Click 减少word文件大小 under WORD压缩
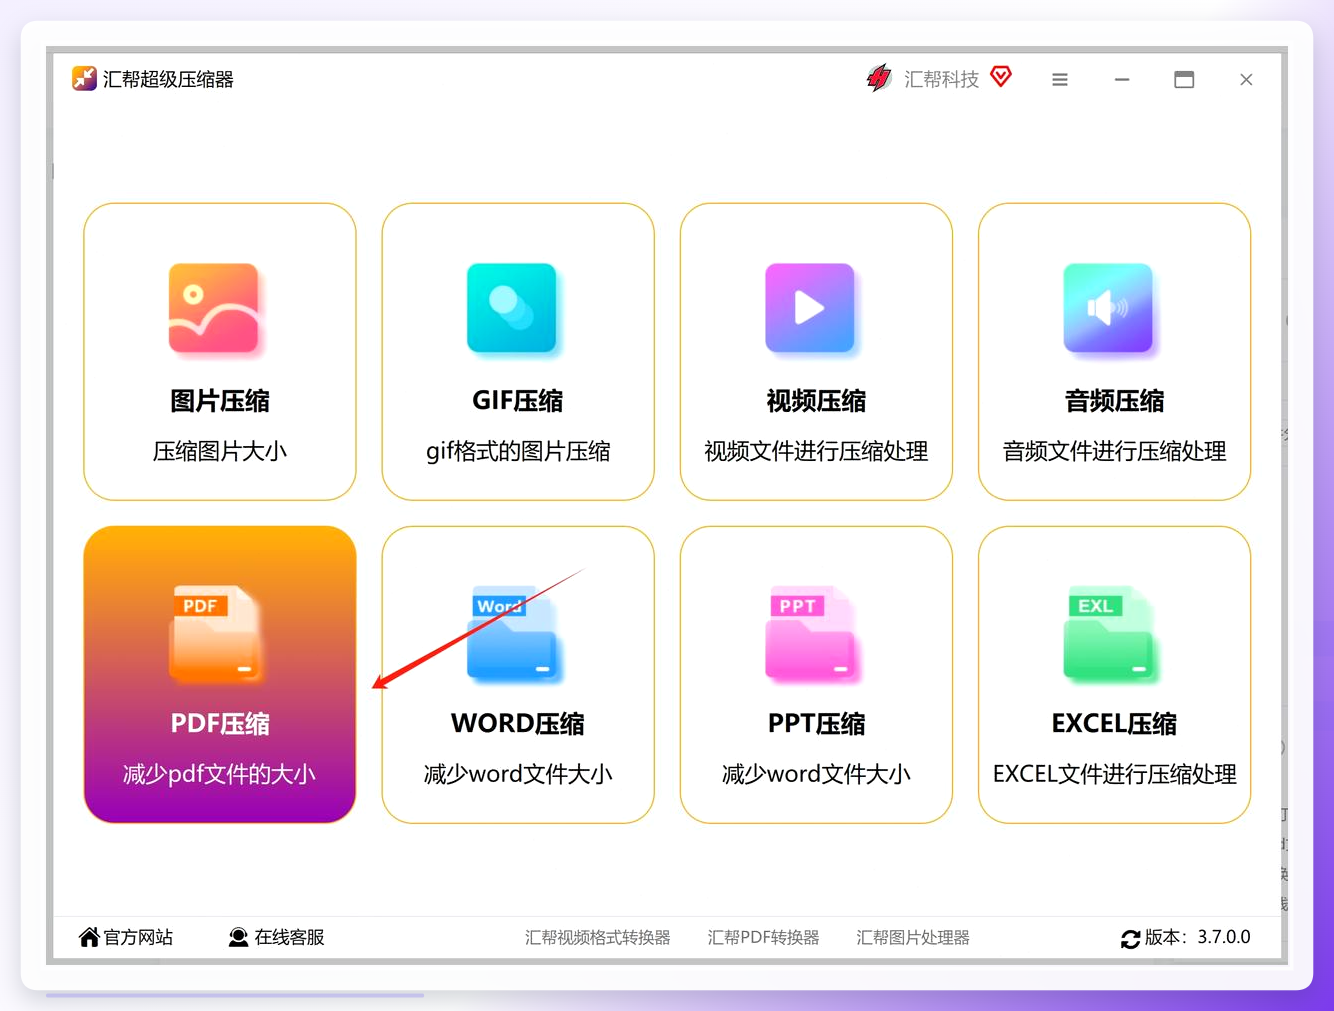1334x1011 pixels. pyautogui.click(x=518, y=774)
